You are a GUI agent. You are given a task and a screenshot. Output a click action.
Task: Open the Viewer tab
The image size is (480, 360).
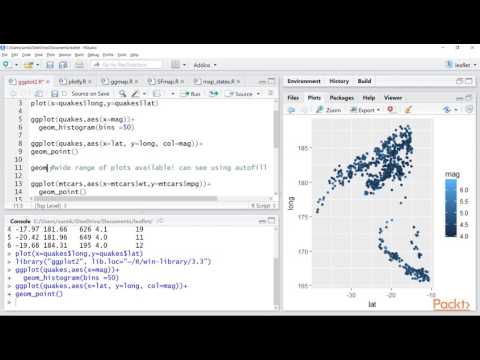pos(393,98)
